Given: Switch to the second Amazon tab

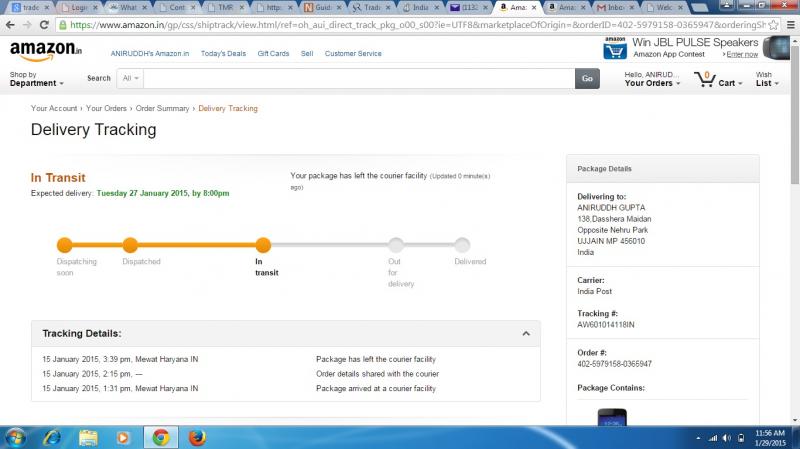Looking at the screenshot, I should pyautogui.click(x=566, y=8).
